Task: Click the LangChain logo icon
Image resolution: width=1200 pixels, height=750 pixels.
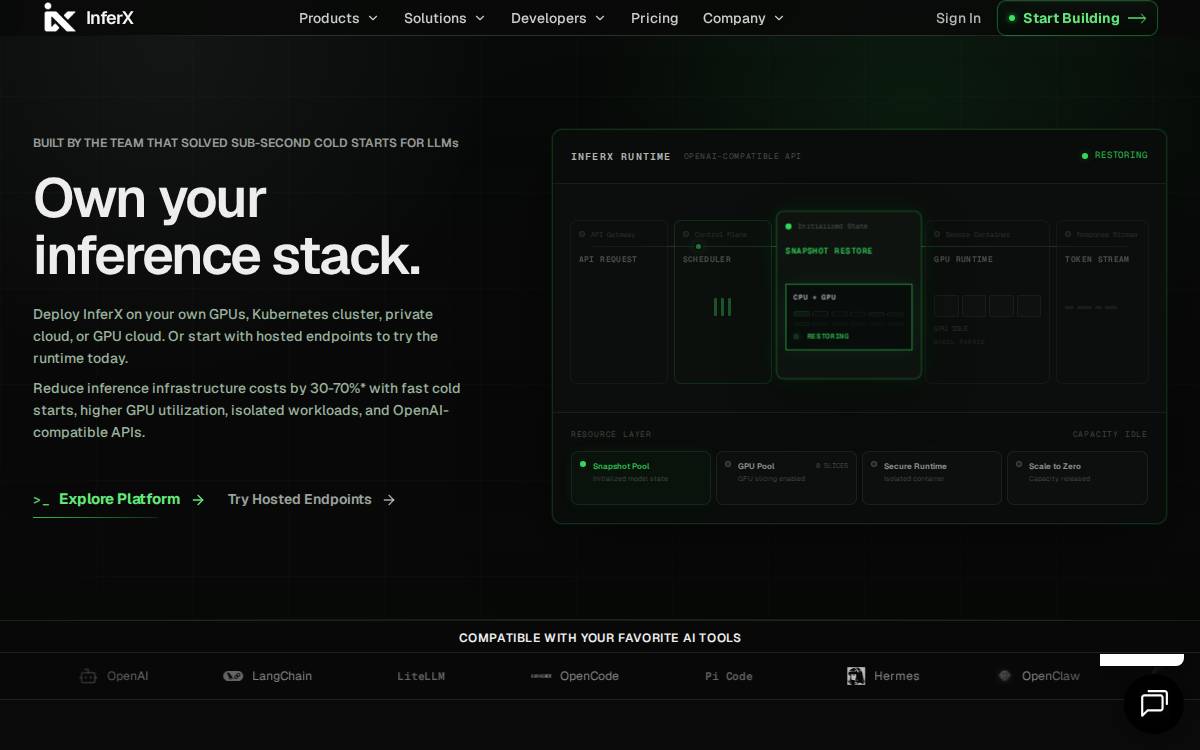Action: (233, 676)
